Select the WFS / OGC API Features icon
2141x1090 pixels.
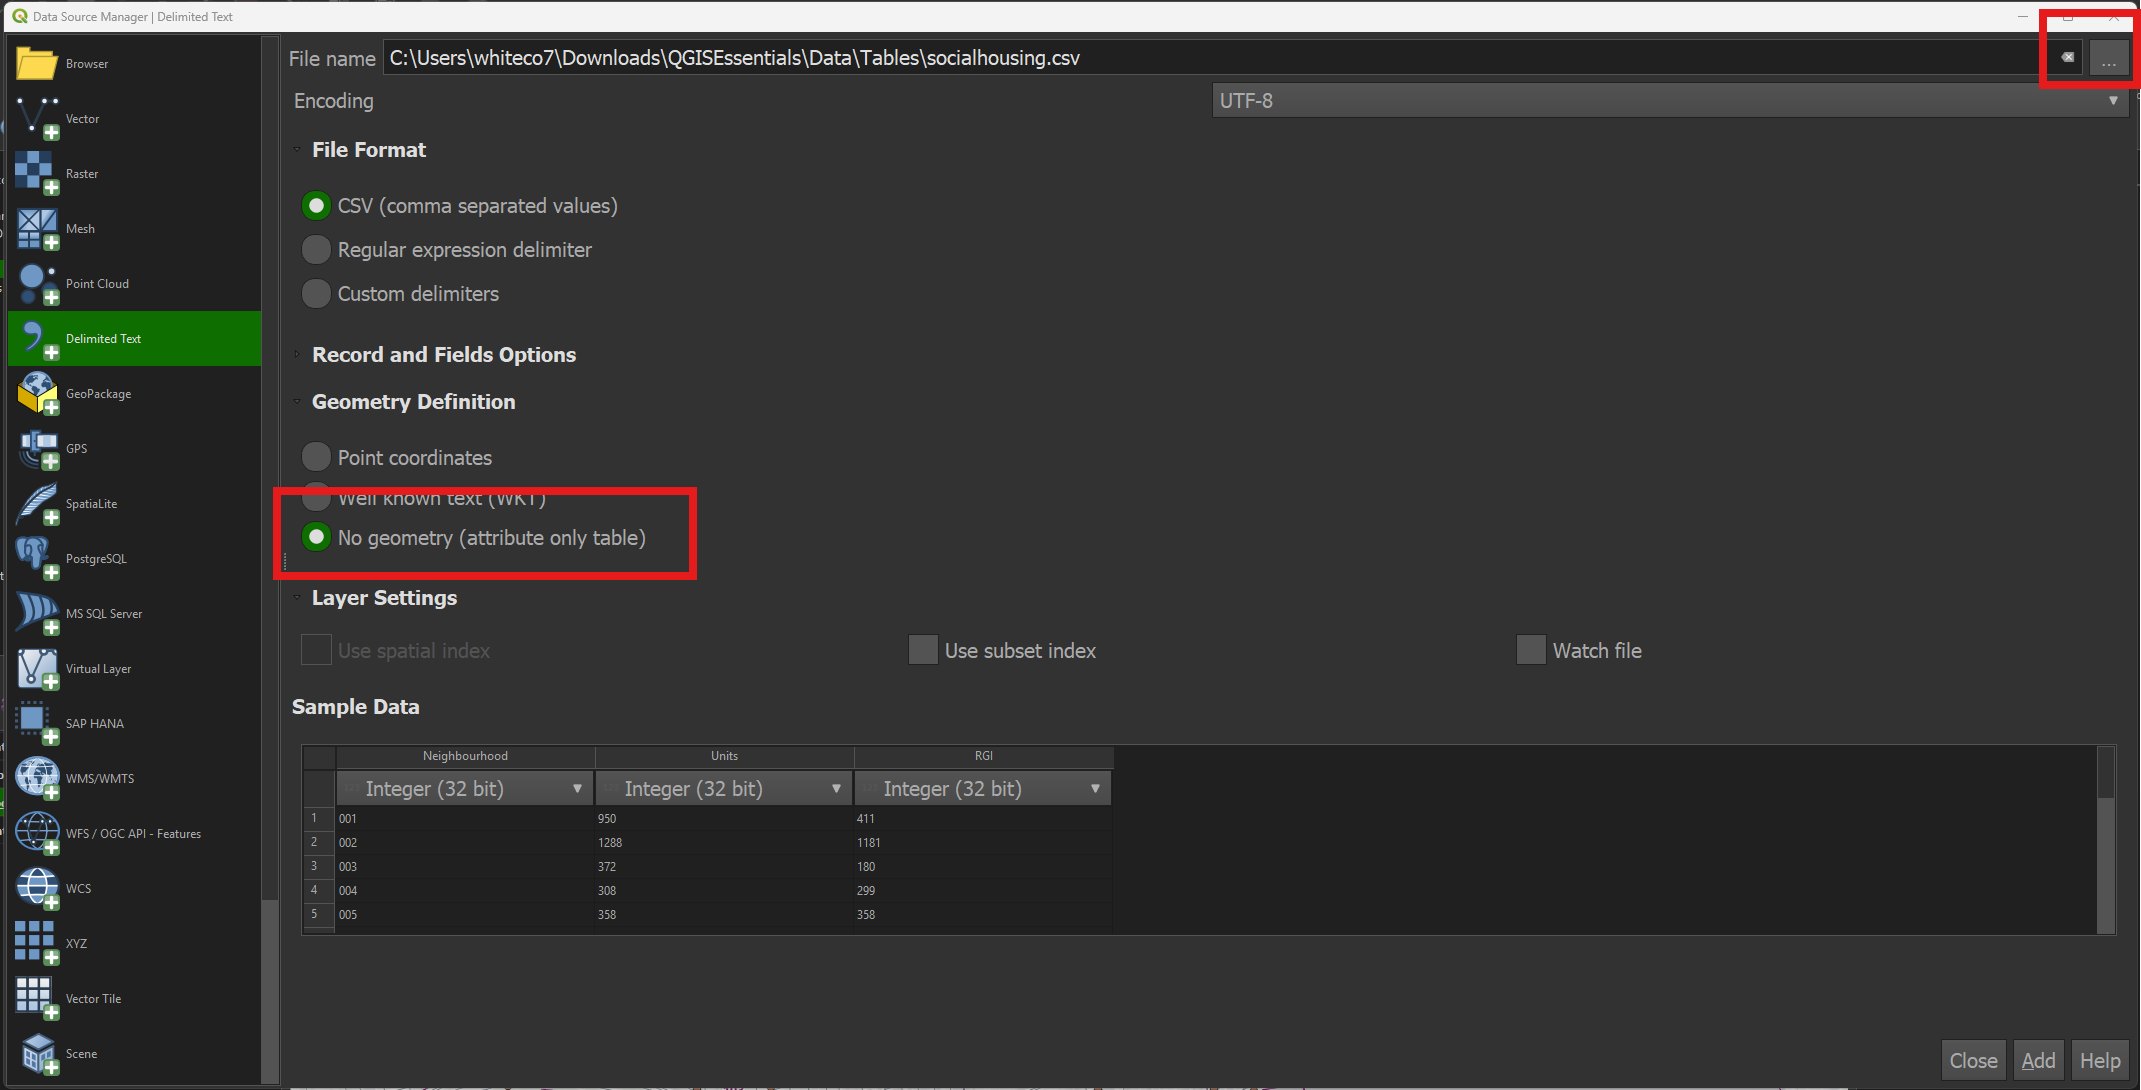click(37, 833)
